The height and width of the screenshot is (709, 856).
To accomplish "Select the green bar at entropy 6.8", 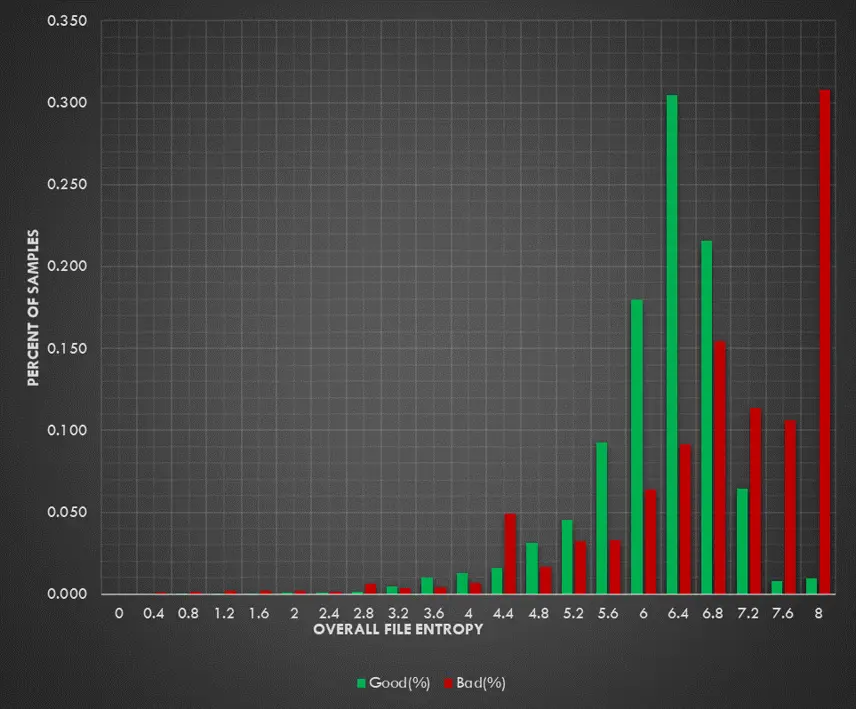I will [707, 417].
